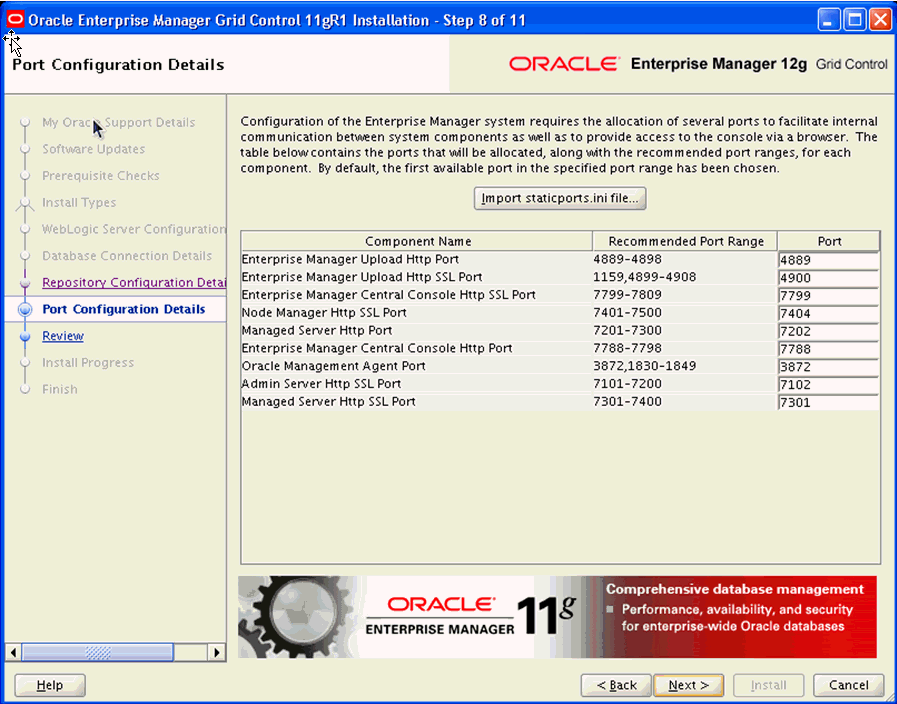
Task: Select 'Managed Server Http Port' row name
Action: [x=317, y=331]
